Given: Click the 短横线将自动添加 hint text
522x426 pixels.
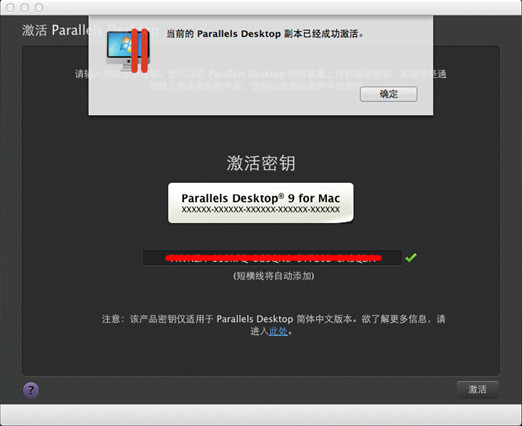Looking at the screenshot, I should coord(274,276).
